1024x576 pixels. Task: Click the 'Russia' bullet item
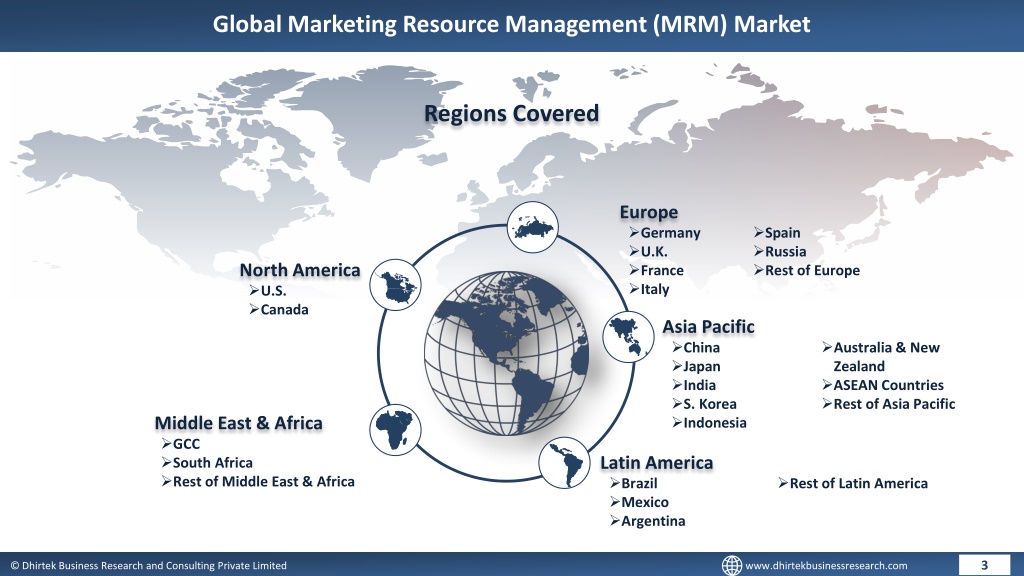click(x=780, y=252)
